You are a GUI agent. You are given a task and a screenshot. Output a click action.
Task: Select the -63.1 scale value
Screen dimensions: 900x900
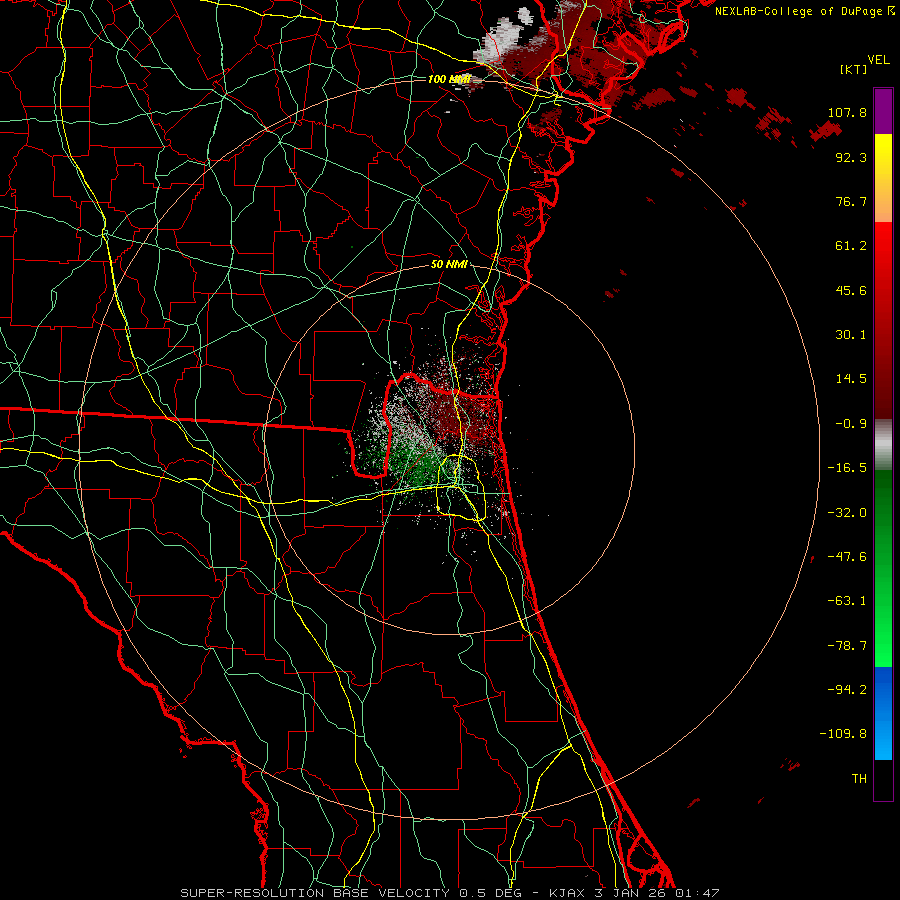(x=847, y=601)
